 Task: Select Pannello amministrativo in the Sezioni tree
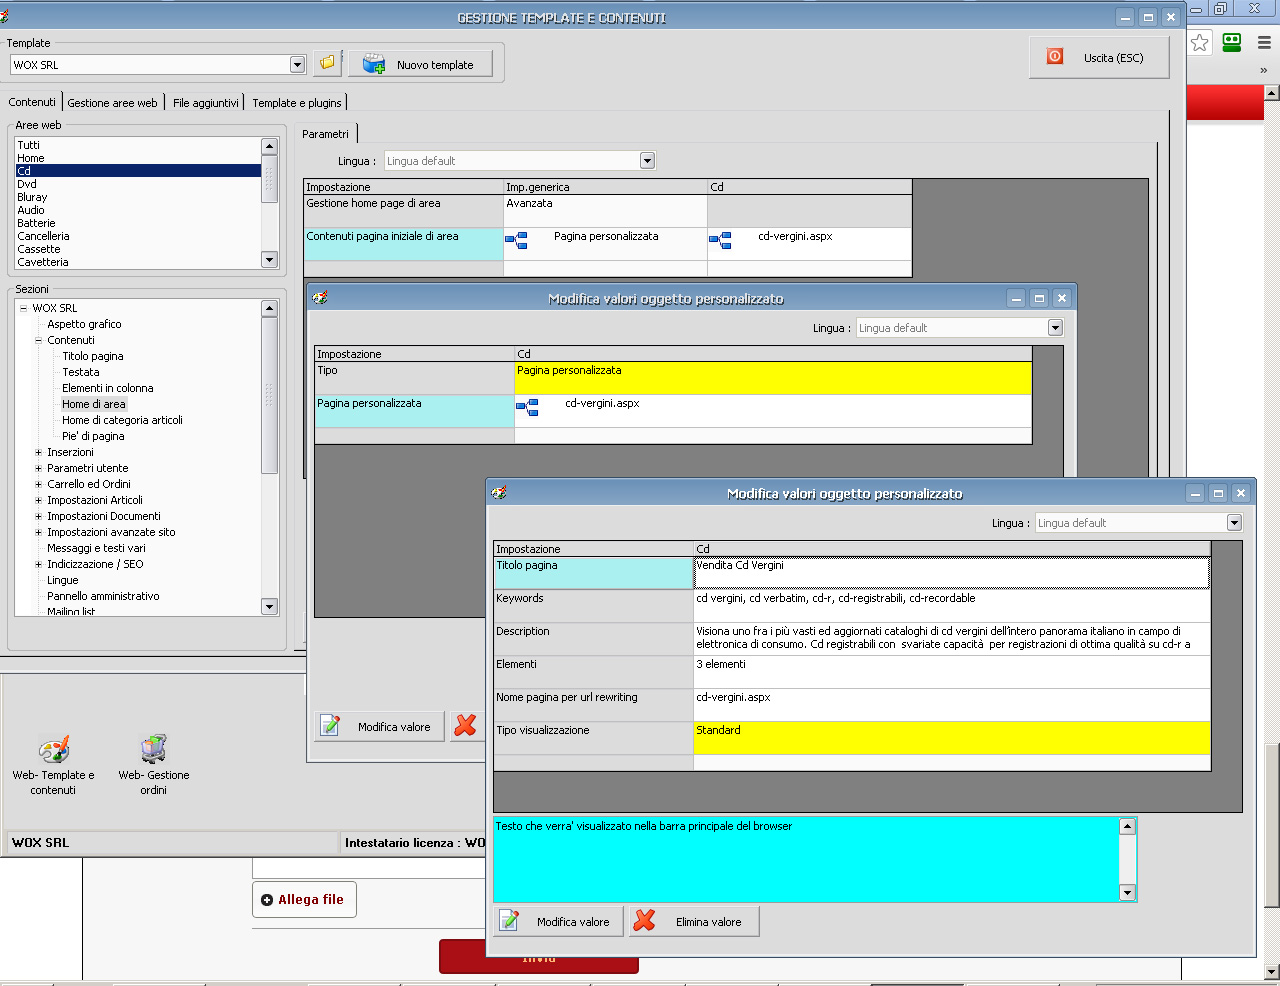103,596
